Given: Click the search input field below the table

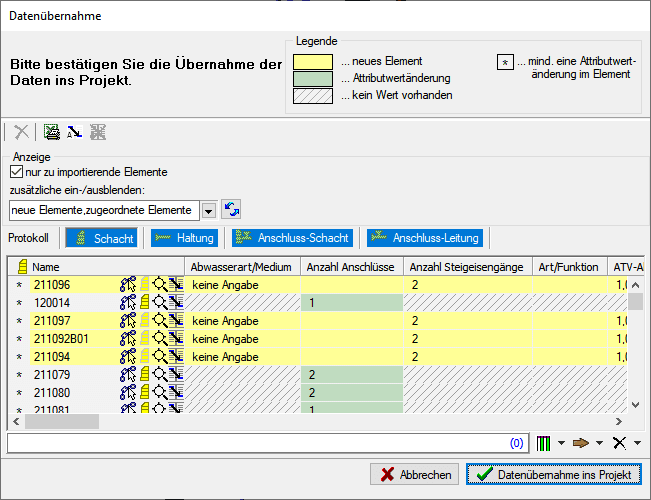Looking at the screenshot, I should [x=260, y=442].
